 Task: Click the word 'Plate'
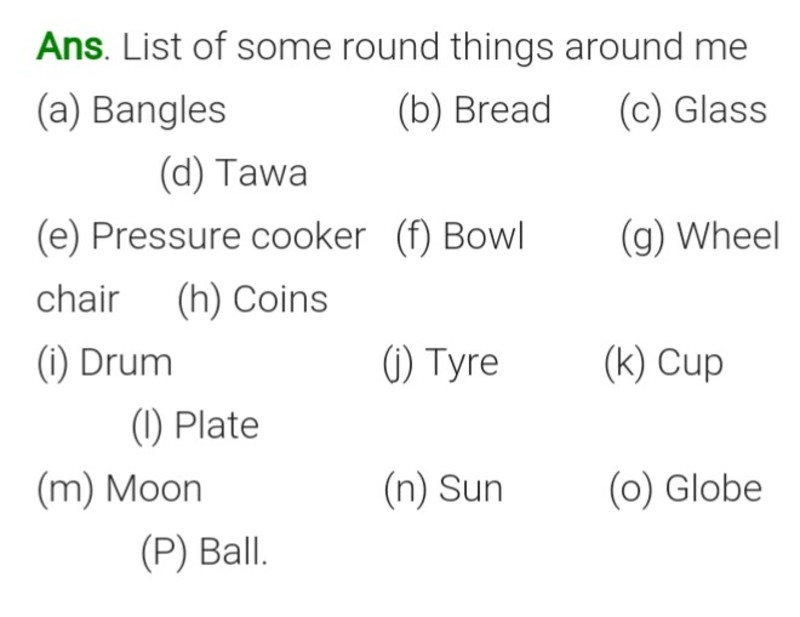217,425
